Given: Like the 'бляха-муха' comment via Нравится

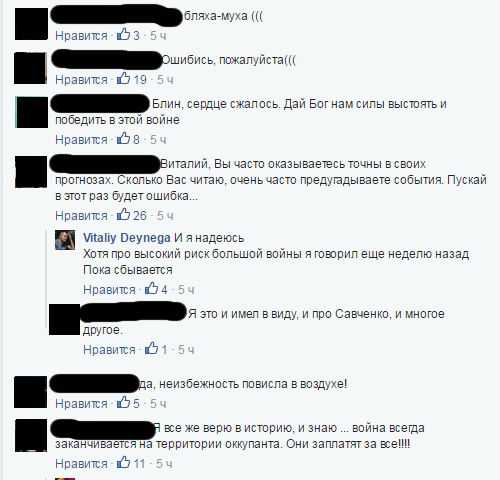Looking at the screenshot, I should (81, 36).
